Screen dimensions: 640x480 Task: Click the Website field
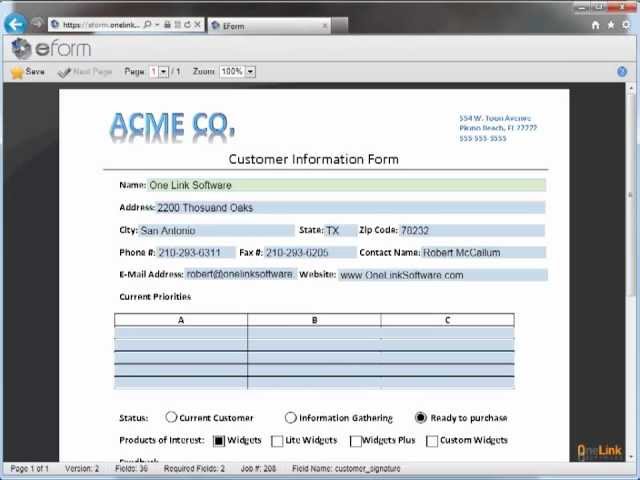(x=442, y=275)
